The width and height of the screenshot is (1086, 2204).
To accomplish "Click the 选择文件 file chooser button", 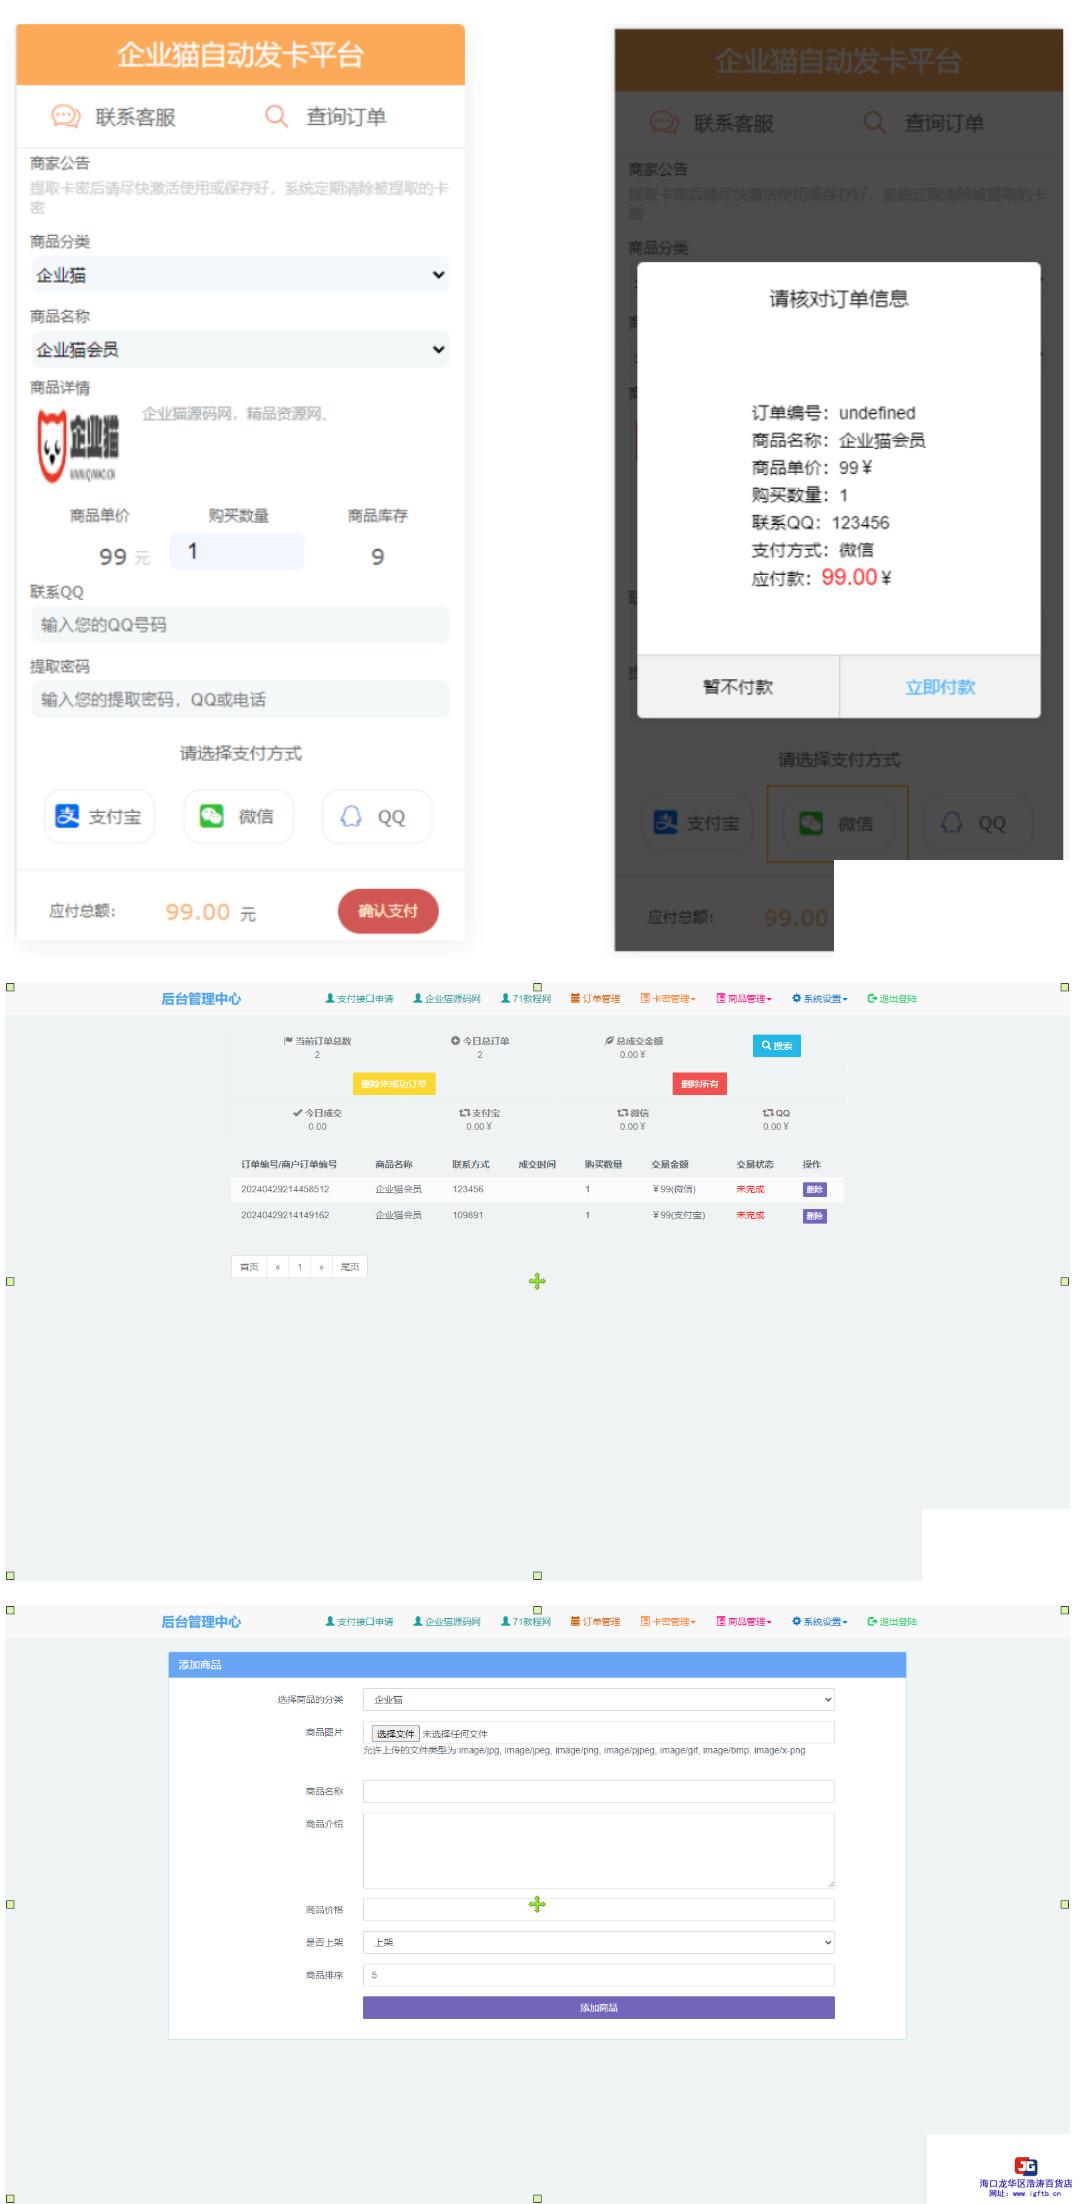I will coord(395,1734).
